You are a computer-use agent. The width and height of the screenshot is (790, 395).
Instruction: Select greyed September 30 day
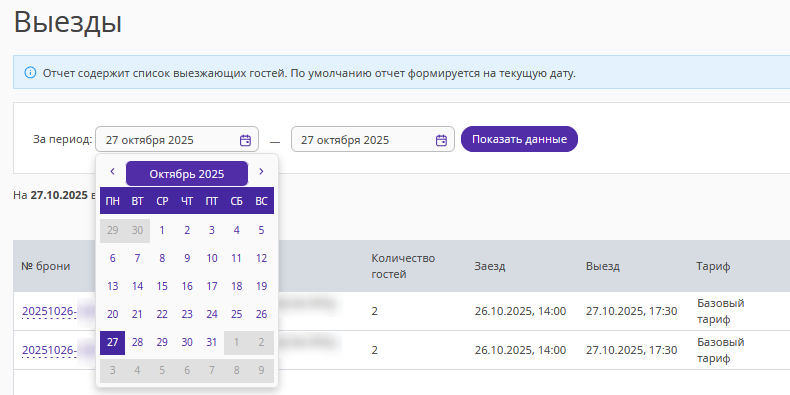tap(138, 230)
